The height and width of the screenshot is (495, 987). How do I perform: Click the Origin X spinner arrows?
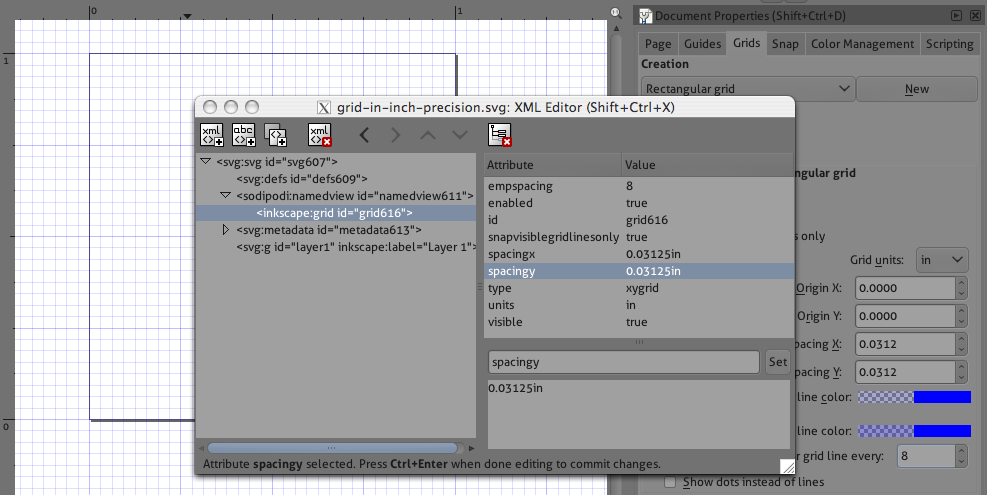961,288
